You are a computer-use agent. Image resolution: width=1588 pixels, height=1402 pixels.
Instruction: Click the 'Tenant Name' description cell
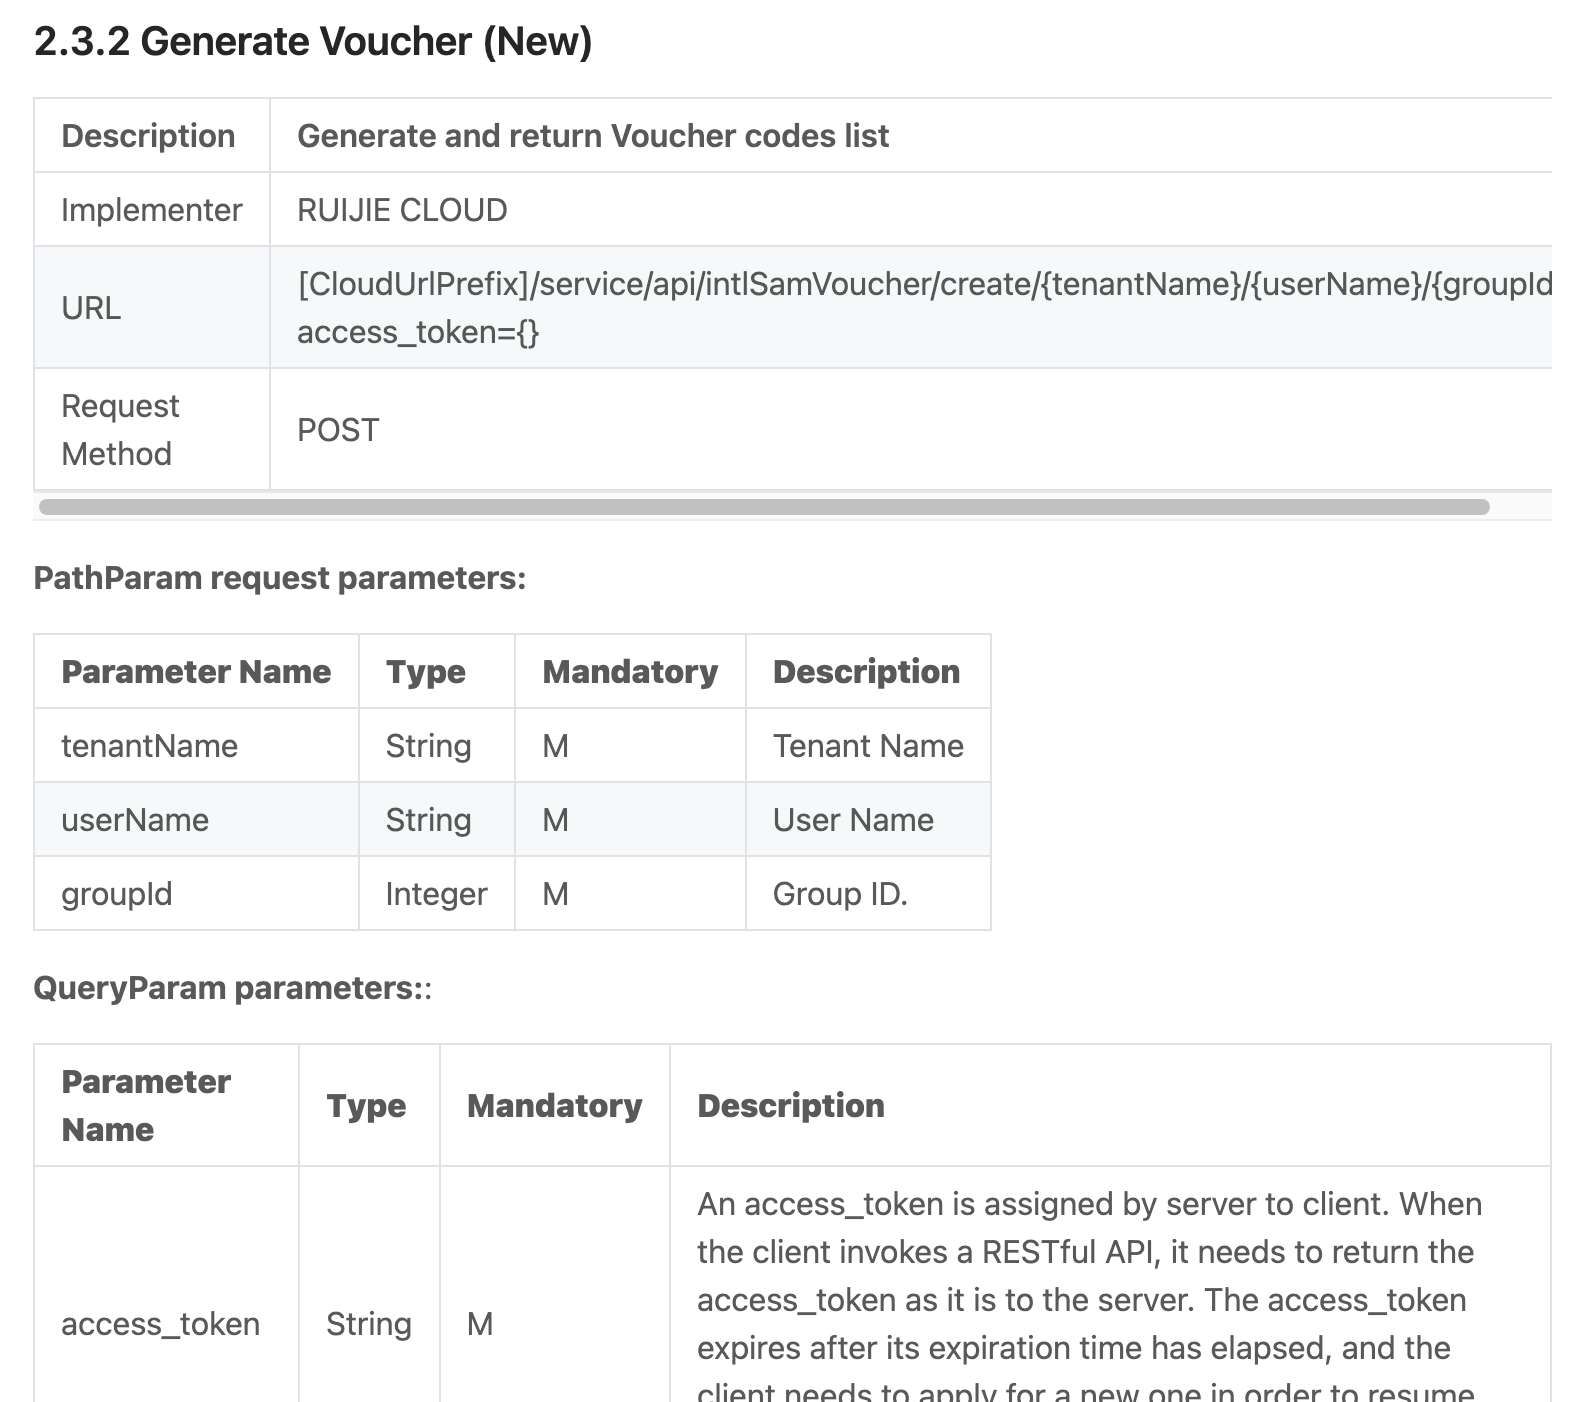click(868, 746)
